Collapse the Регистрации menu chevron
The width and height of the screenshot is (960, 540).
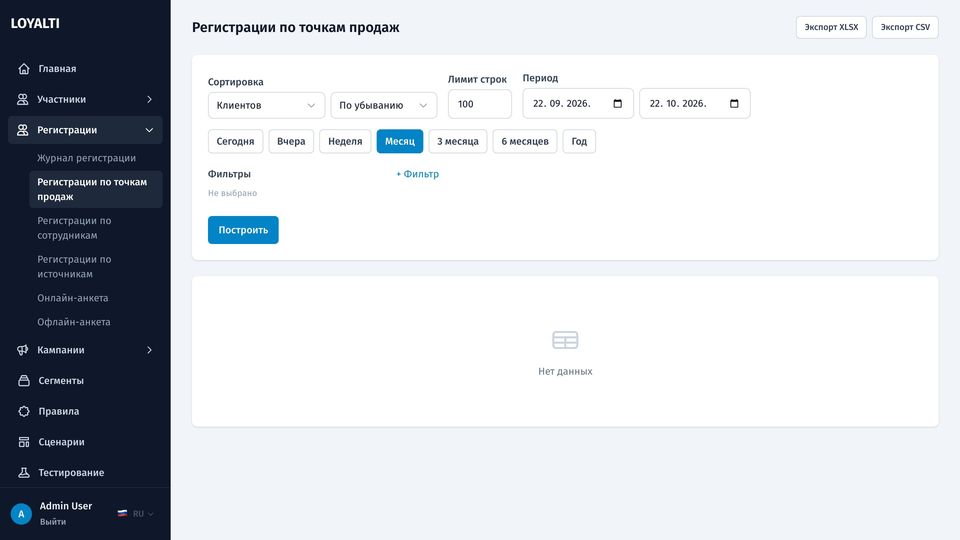tap(149, 130)
